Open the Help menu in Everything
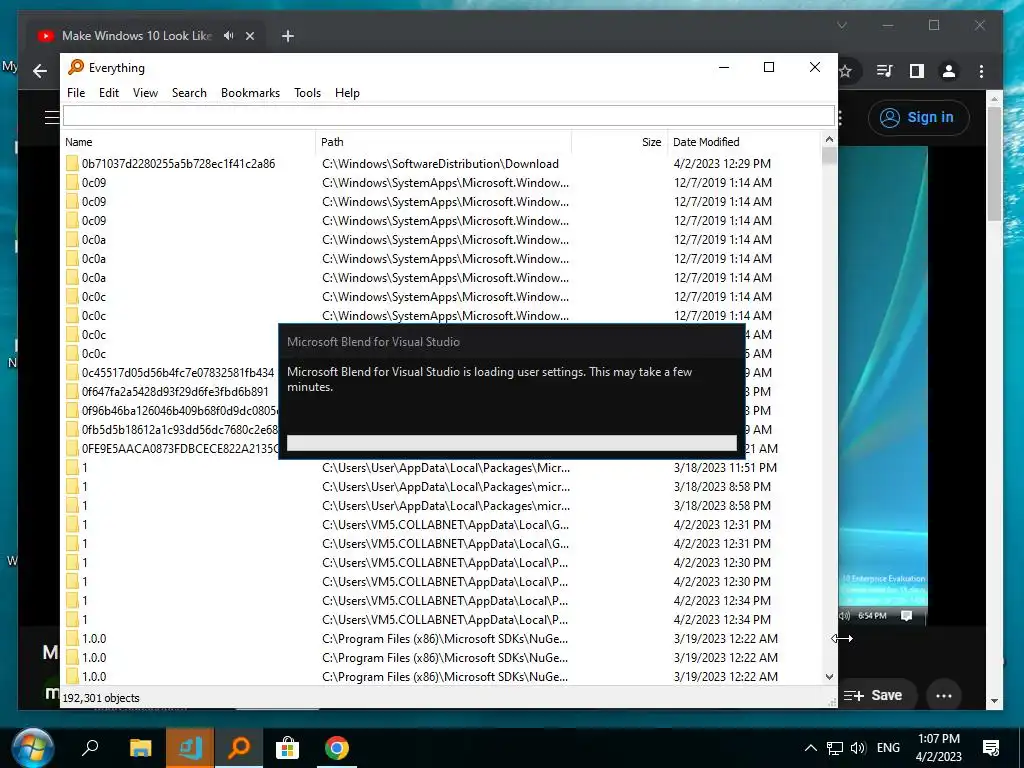Image resolution: width=1024 pixels, height=768 pixels. pyautogui.click(x=347, y=93)
